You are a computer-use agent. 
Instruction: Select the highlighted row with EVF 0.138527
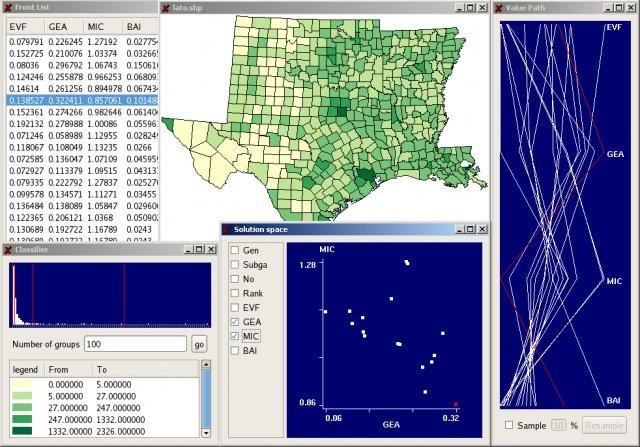click(82, 100)
